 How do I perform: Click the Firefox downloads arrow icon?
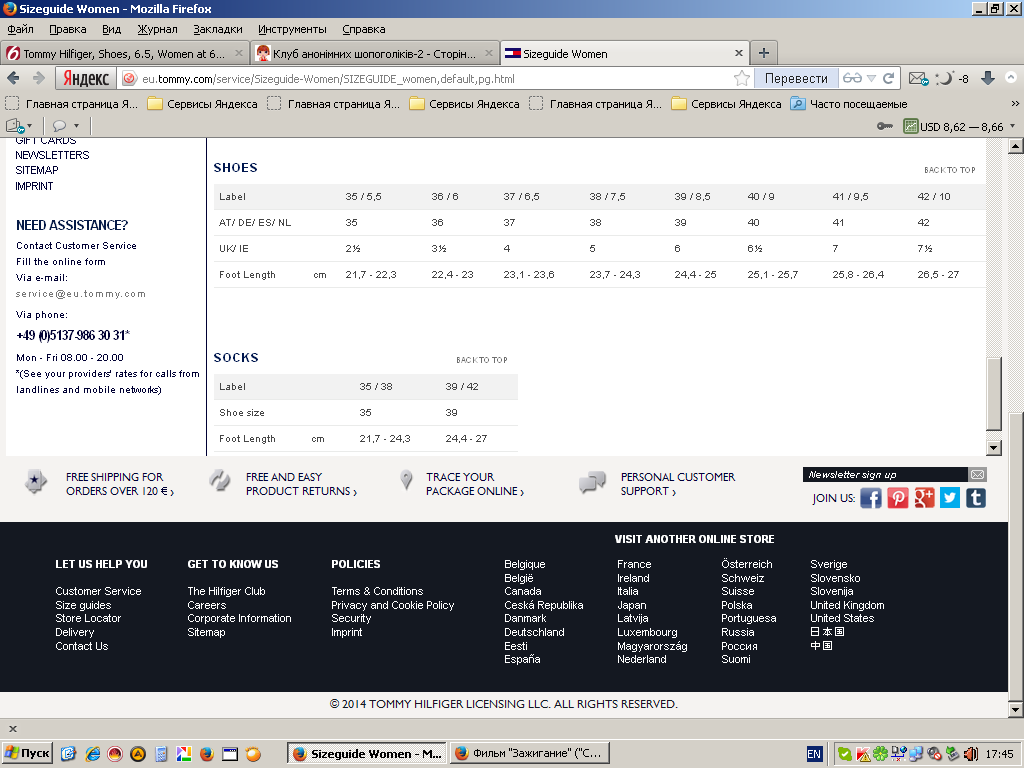tap(988, 78)
